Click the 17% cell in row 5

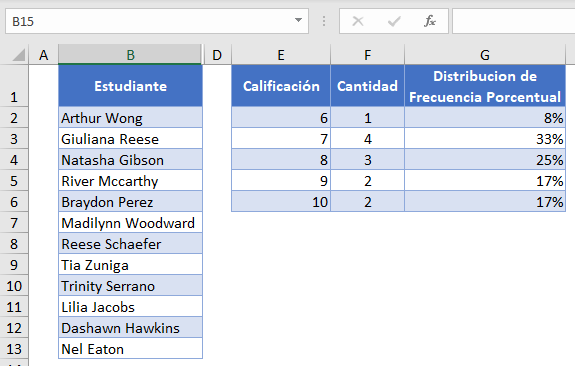click(485, 181)
